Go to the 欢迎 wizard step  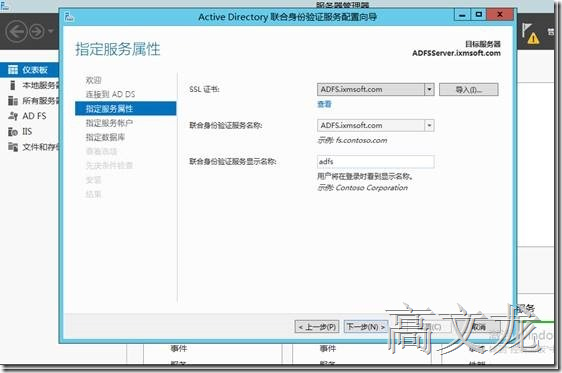click(x=93, y=80)
